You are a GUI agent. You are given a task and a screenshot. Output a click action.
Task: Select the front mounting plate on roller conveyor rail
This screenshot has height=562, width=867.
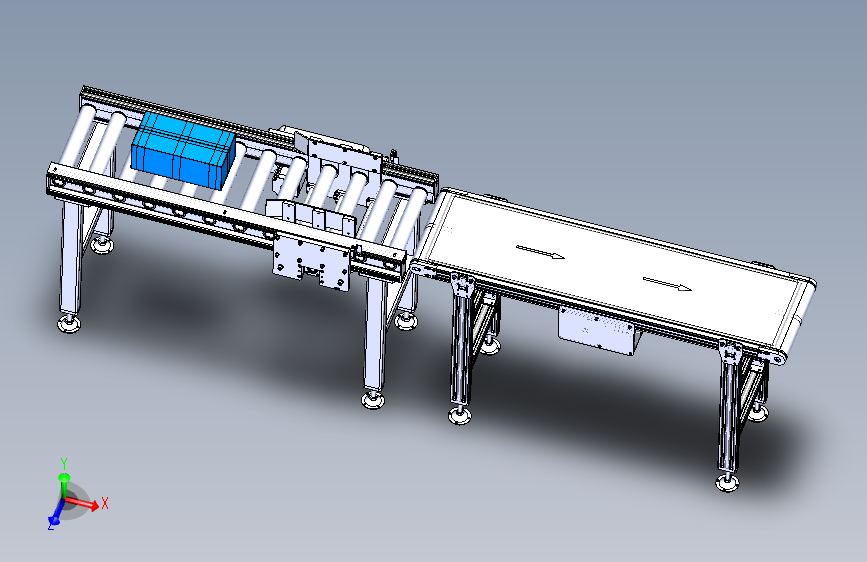point(312,264)
